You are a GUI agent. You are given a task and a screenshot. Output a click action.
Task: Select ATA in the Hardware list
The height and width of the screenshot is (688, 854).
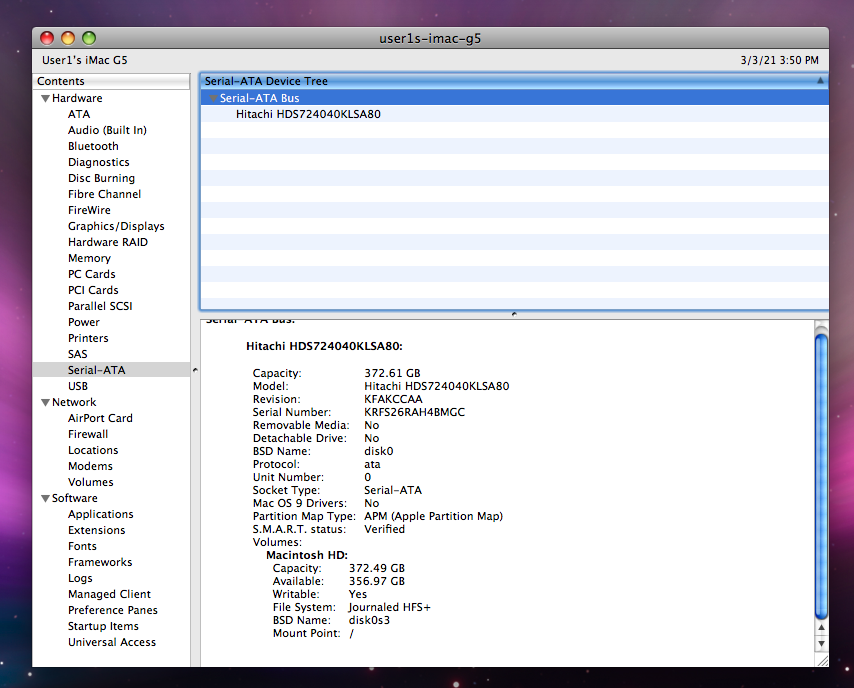(x=79, y=114)
